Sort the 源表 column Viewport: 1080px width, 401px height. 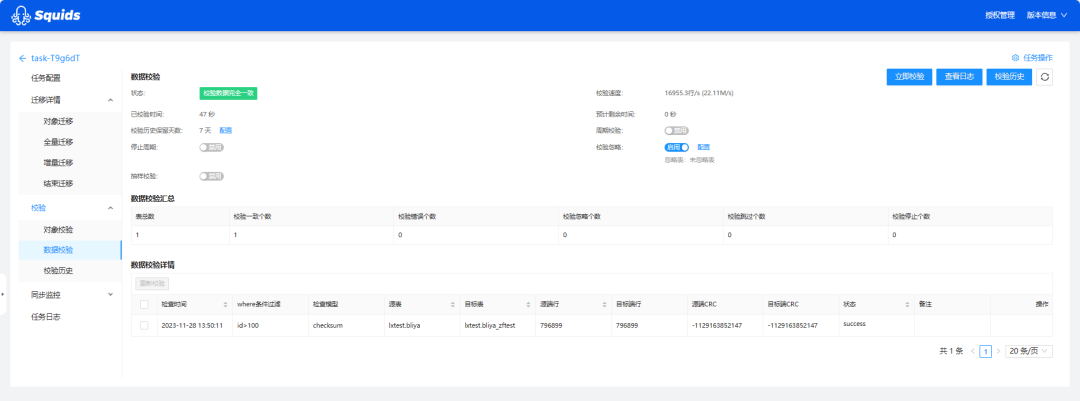[453, 305]
